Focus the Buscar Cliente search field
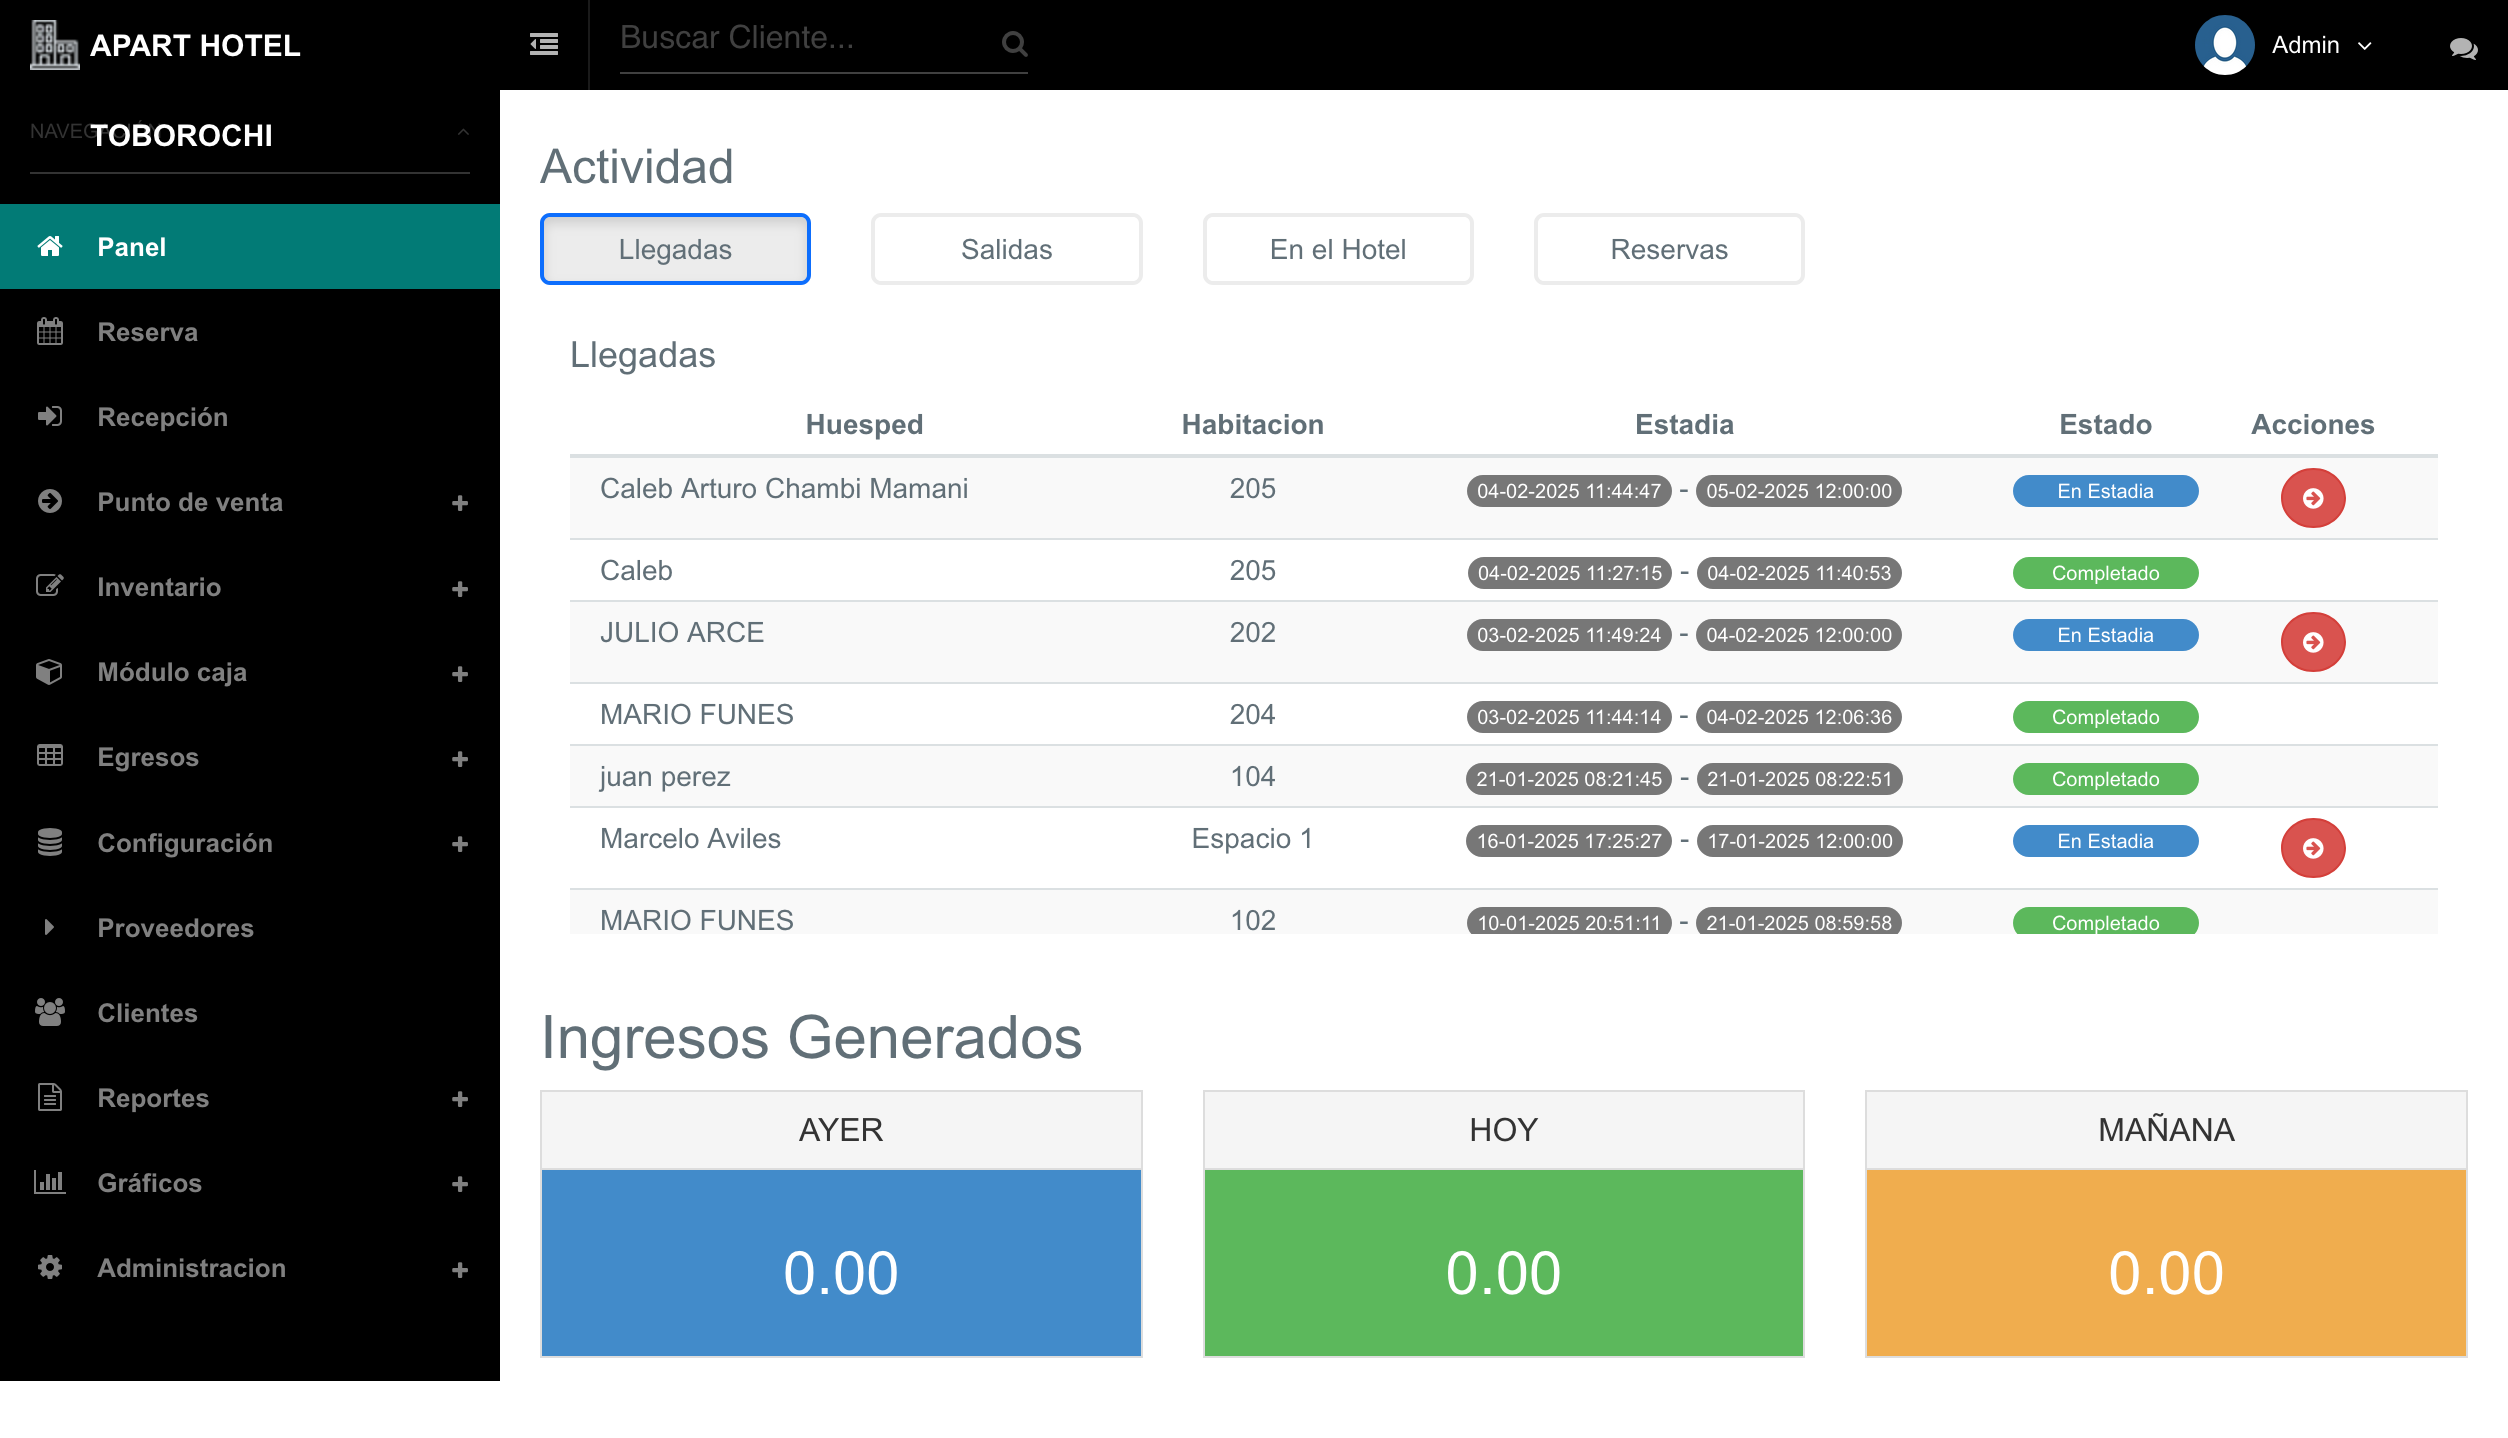Viewport: 2508px width, 1438px height. 800,40
